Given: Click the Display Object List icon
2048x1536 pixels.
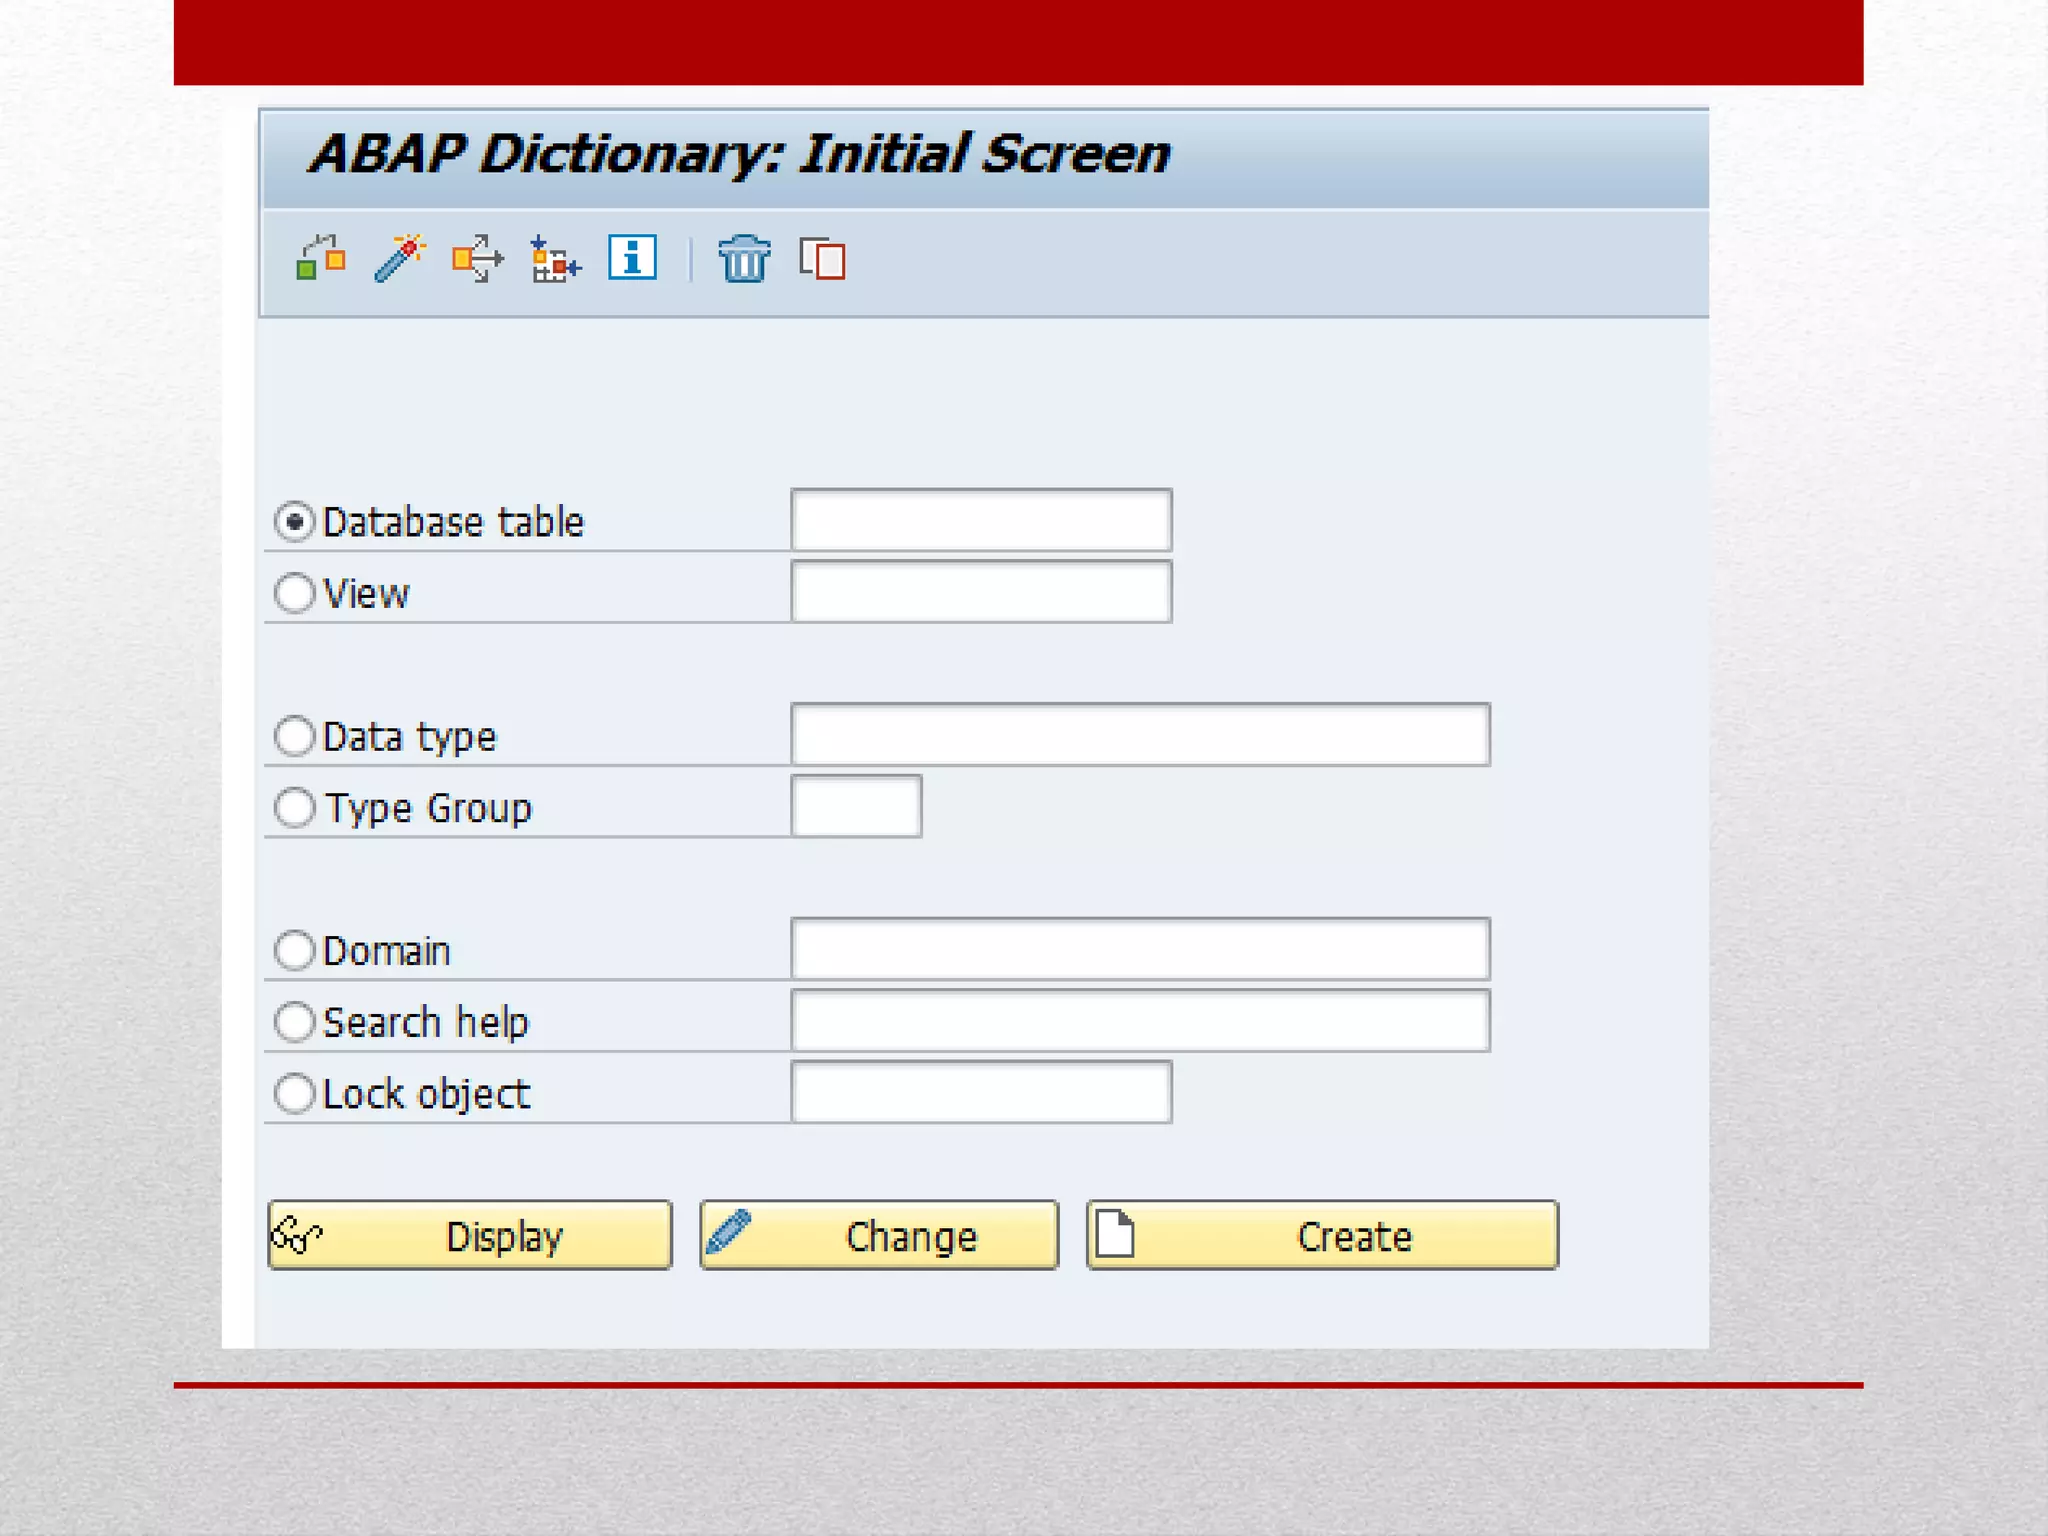Looking at the screenshot, I should coord(555,260).
